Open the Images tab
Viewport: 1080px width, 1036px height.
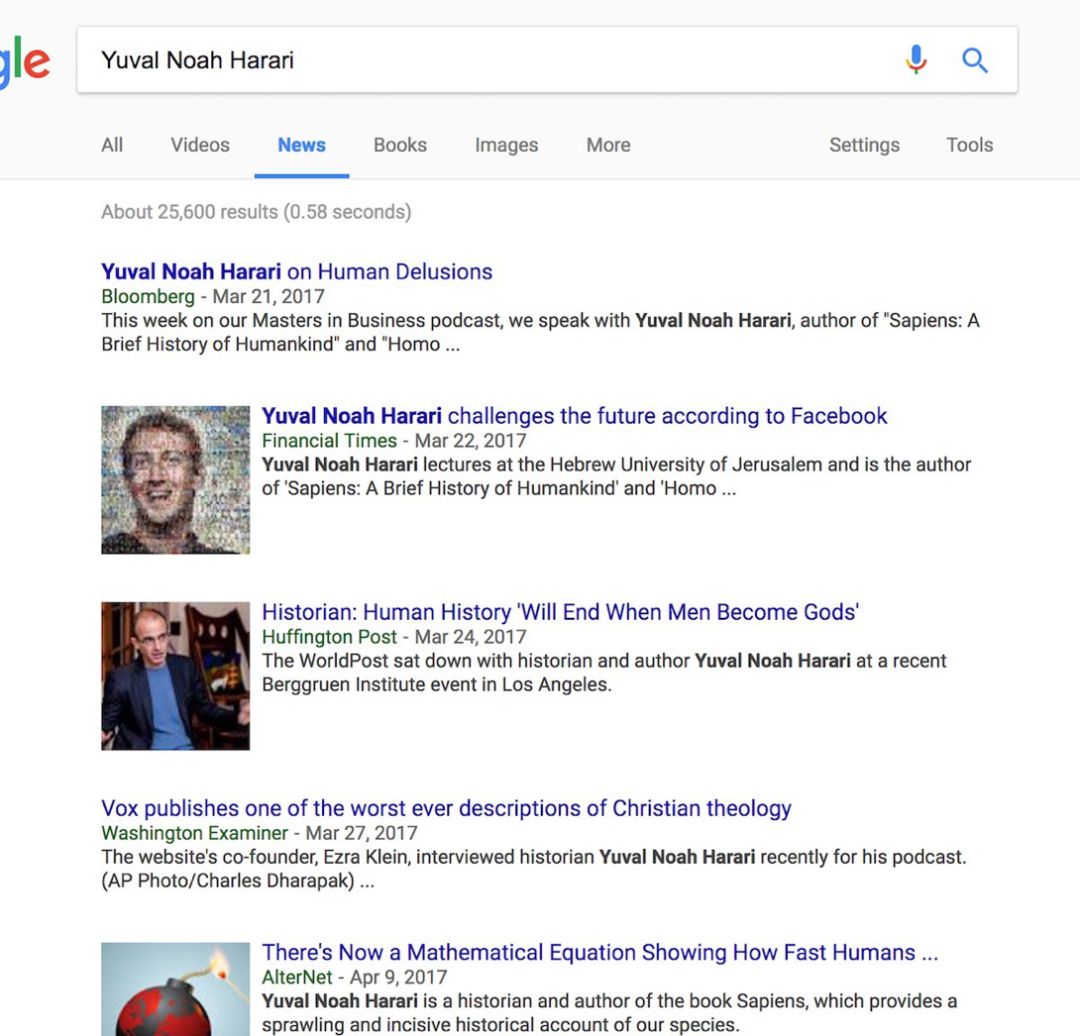pyautogui.click(x=506, y=145)
